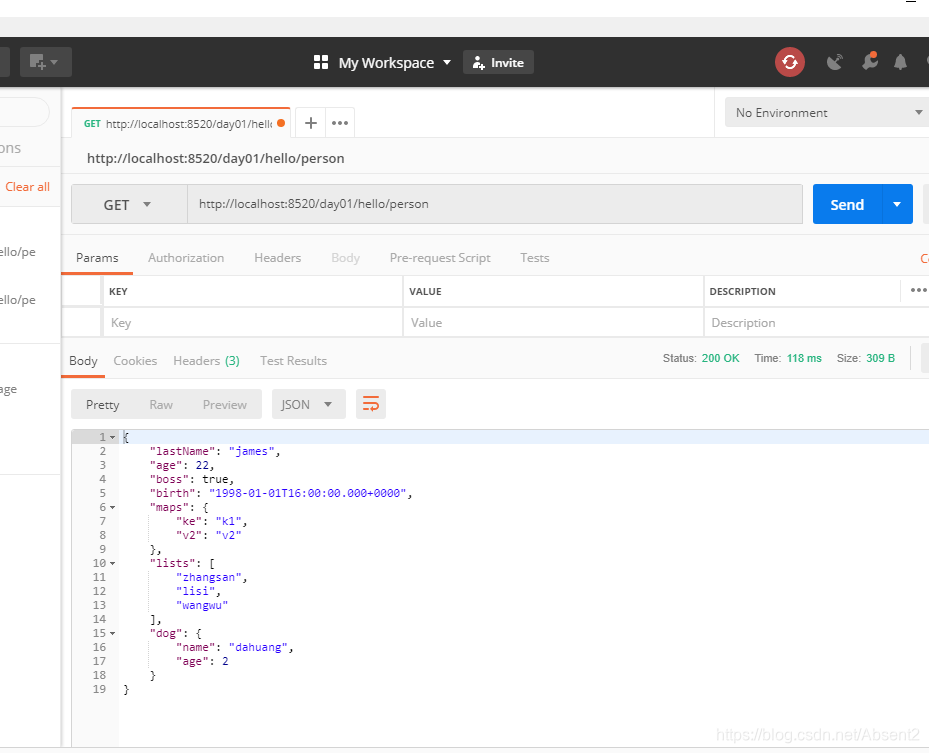This screenshot has height=753, width=929.
Task: Click the KEY column header
Action: pyautogui.click(x=118, y=291)
